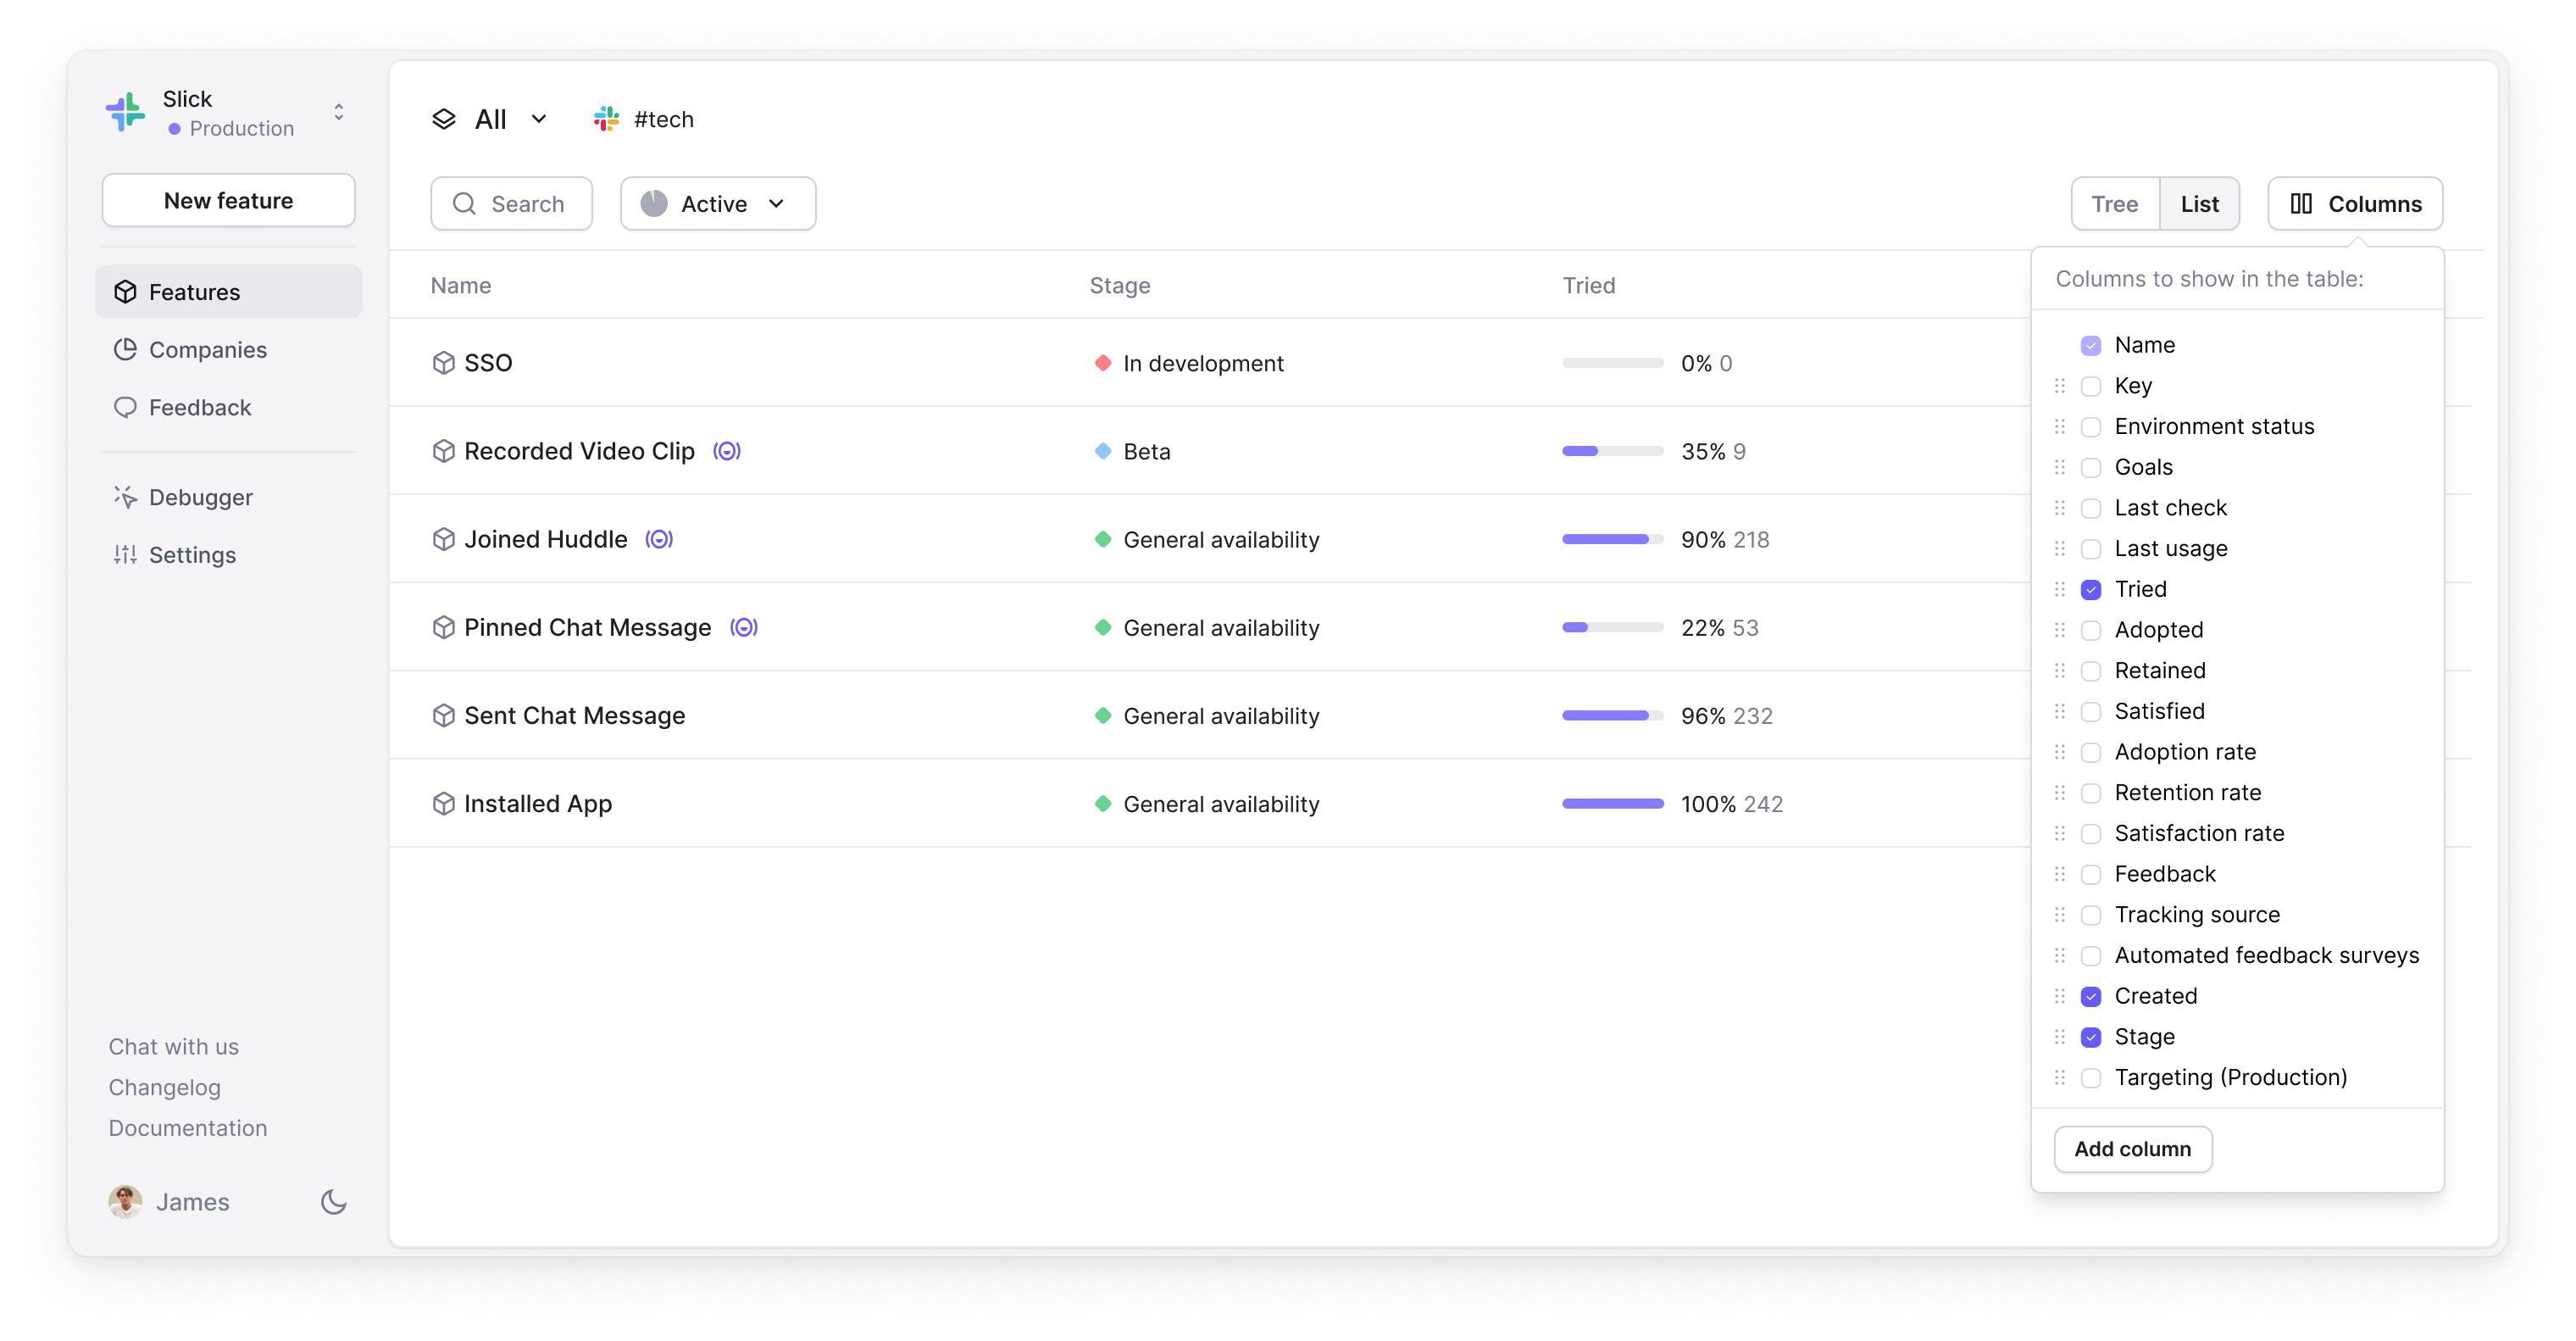Open the Settings page in sidebar
This screenshot has height=1341, width=2576.
pos(228,554)
